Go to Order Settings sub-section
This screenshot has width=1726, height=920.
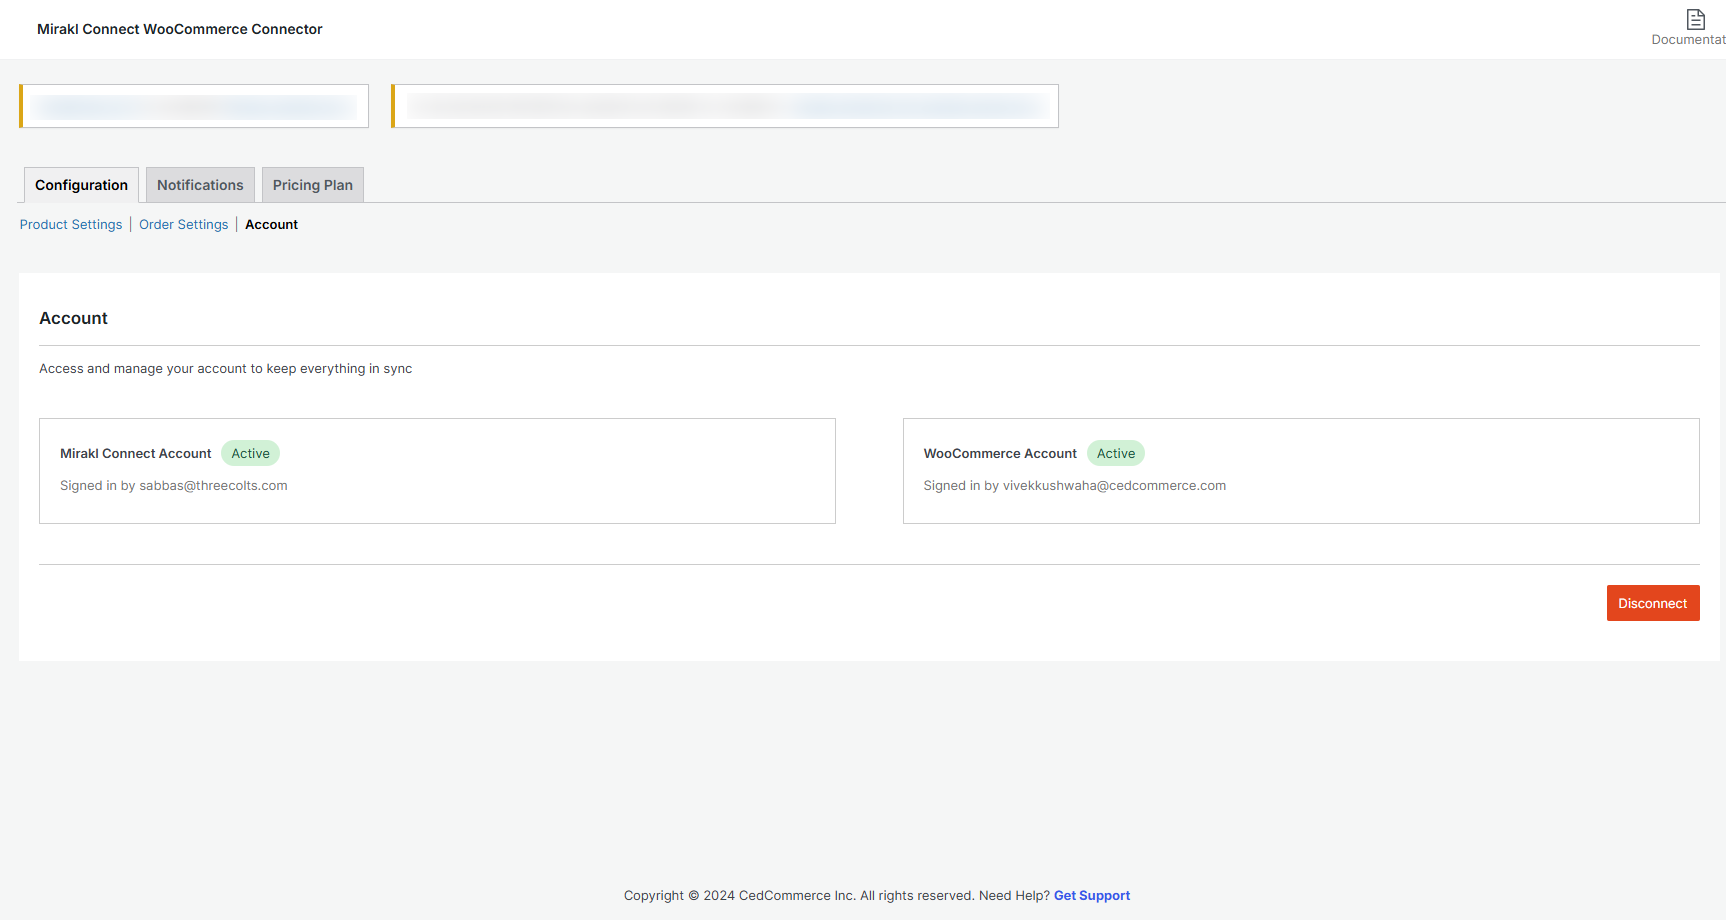183,225
